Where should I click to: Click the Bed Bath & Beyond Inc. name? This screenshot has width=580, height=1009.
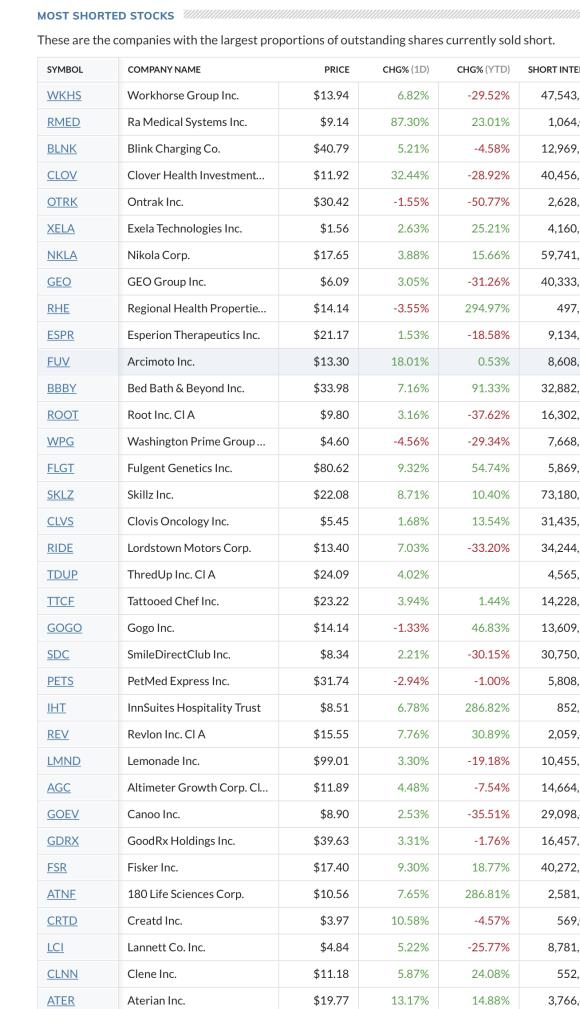pyautogui.click(x=185, y=388)
